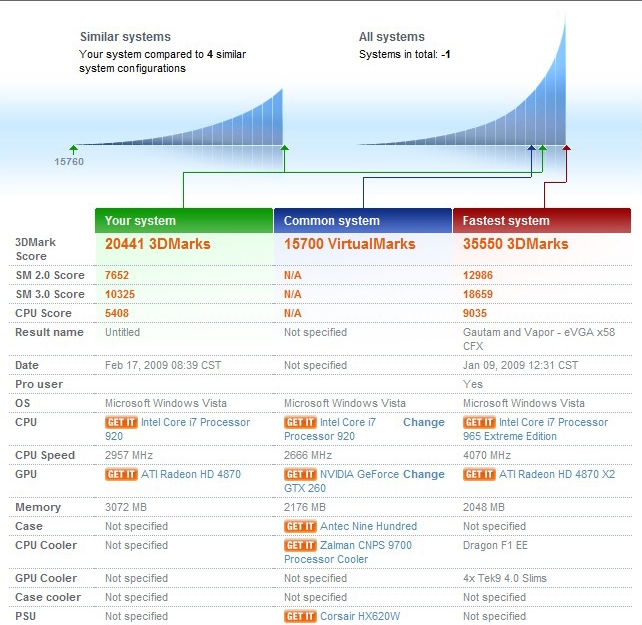Click Fastest system SM 3.0 score 18659
Screen dimensions: 642x625
point(478,294)
